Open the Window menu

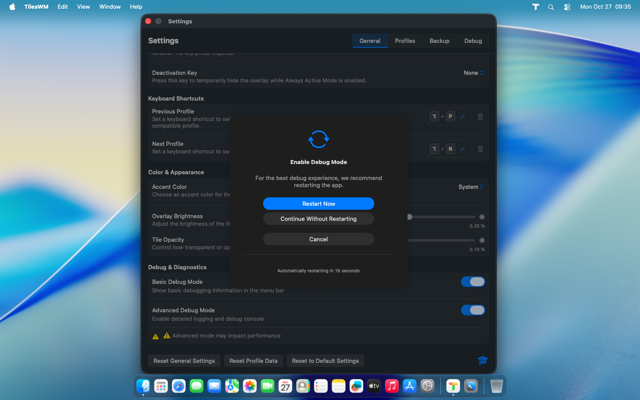coord(110,7)
